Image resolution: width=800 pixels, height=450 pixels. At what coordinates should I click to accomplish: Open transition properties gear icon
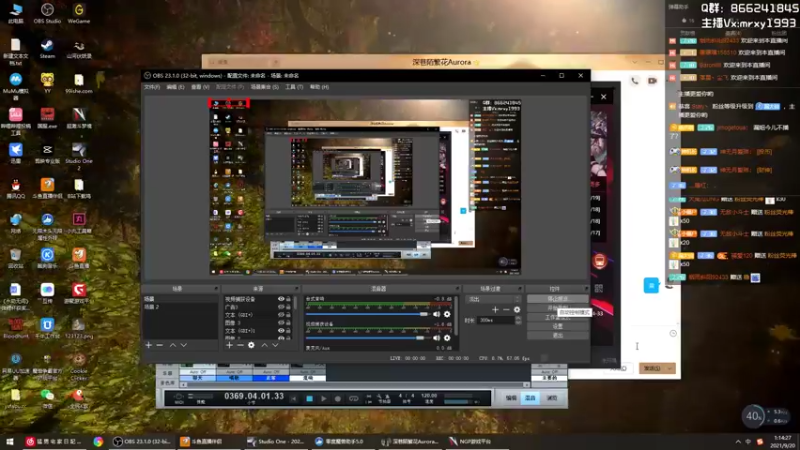pyautogui.click(x=517, y=310)
